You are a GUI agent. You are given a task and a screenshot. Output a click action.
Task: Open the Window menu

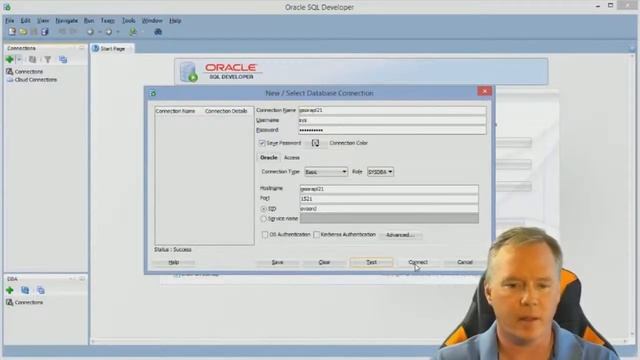152,20
